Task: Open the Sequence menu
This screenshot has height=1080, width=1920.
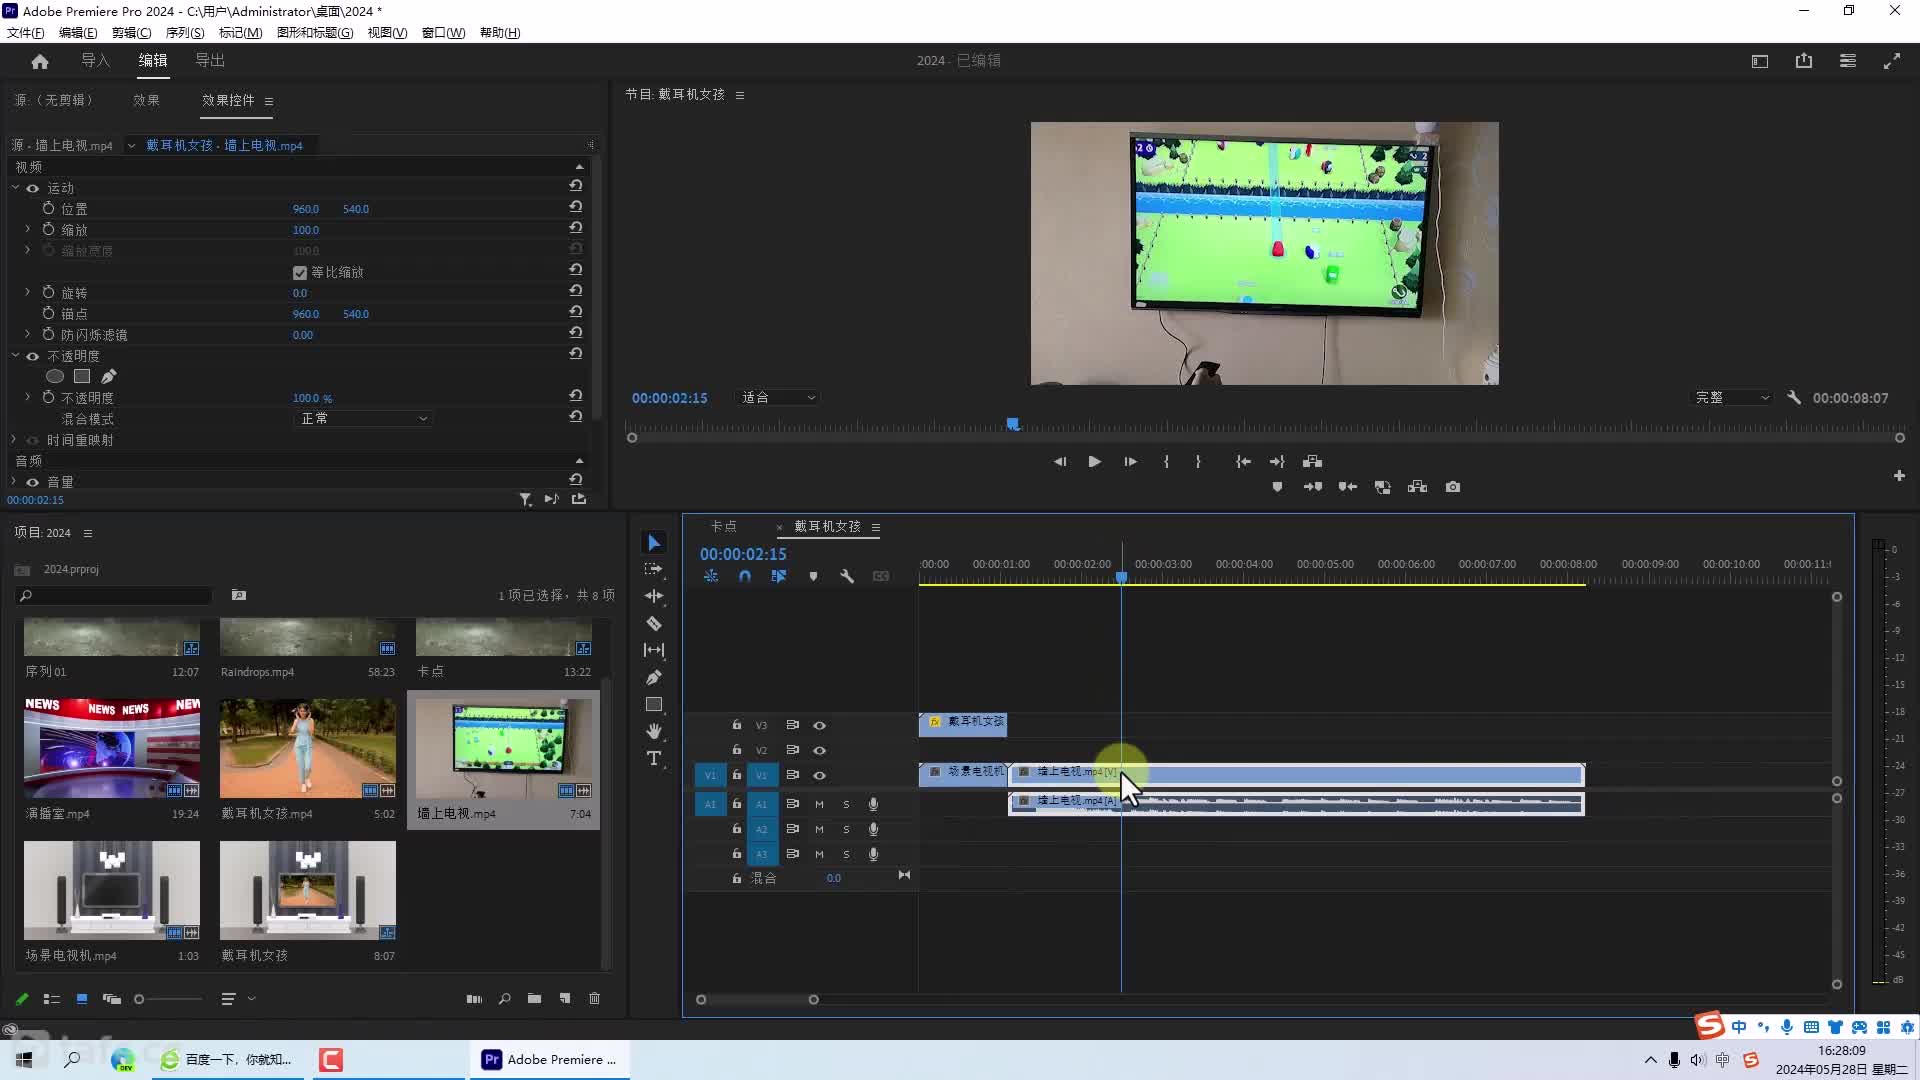Action: point(185,33)
